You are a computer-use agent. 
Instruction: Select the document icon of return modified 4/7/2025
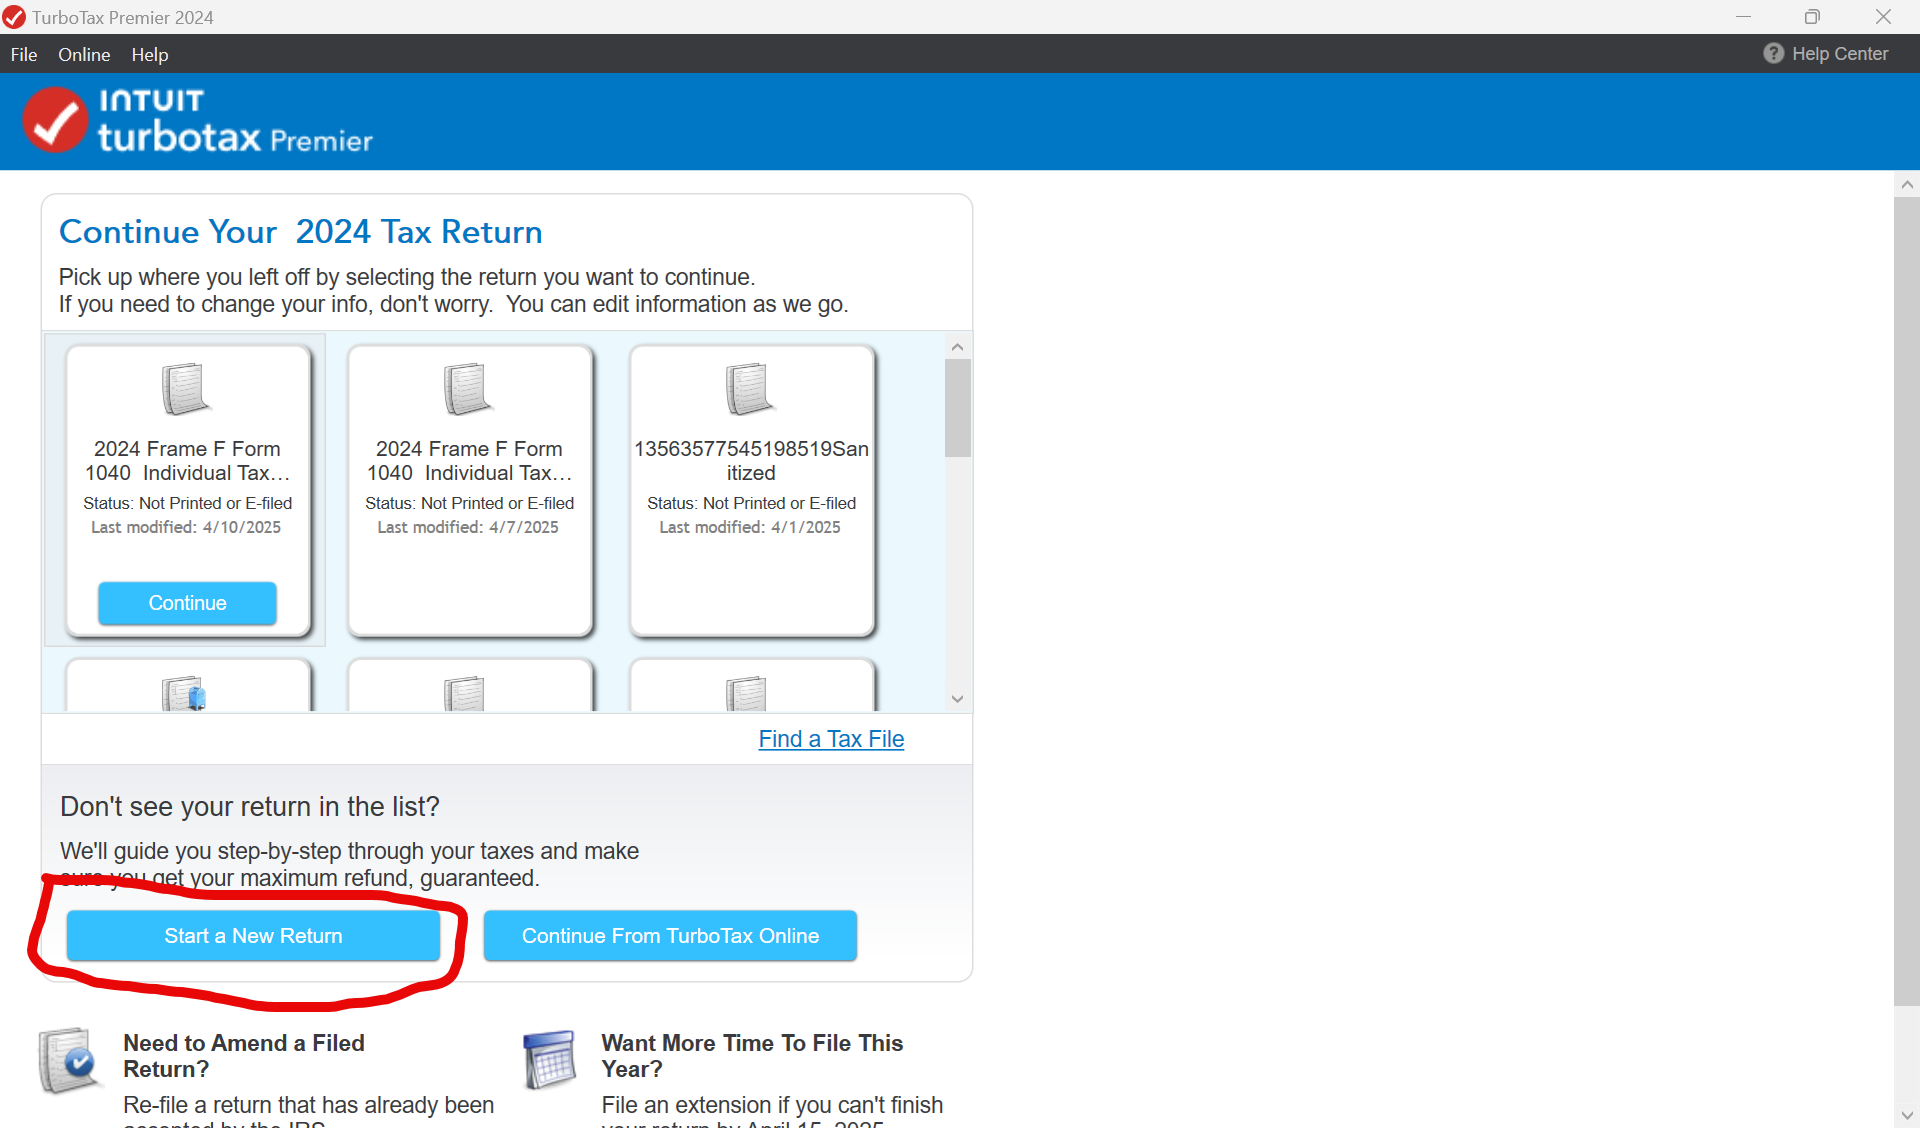point(468,388)
